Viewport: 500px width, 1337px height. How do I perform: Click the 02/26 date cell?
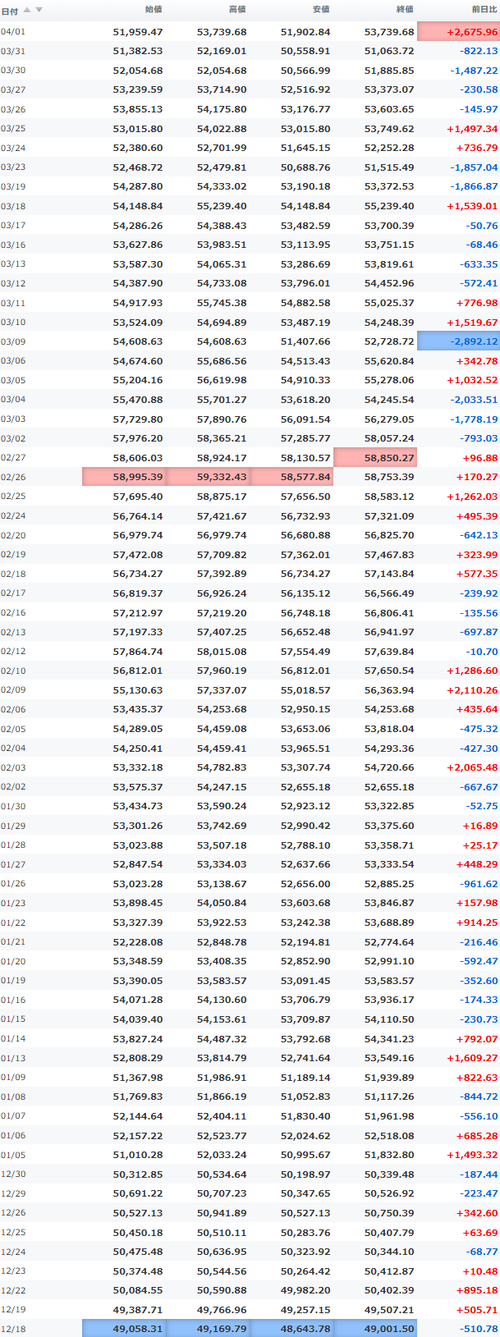tap(14, 478)
